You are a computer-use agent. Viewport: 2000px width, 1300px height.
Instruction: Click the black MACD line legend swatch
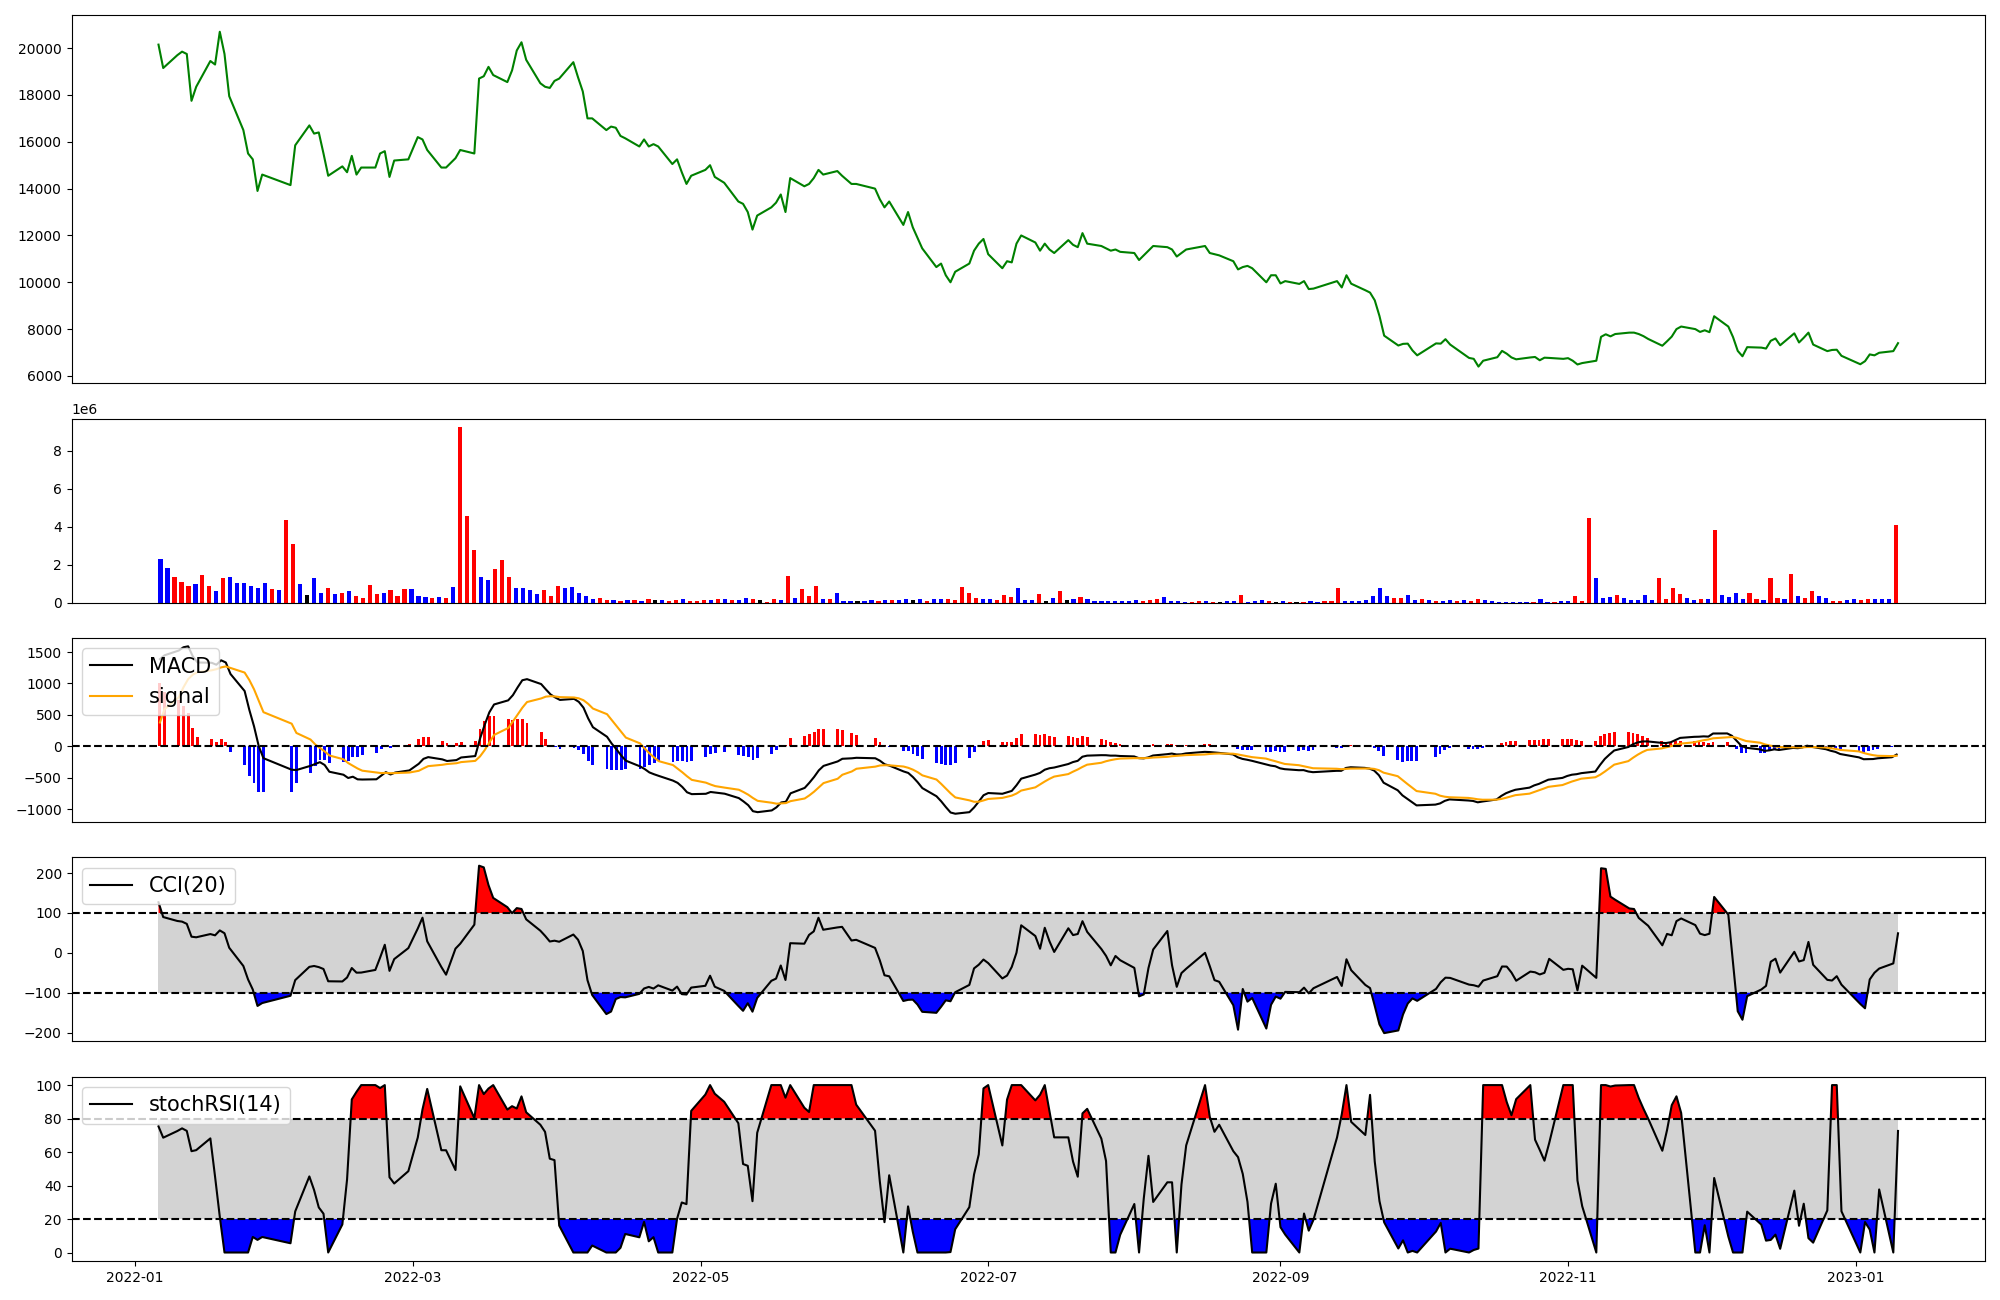point(111,666)
